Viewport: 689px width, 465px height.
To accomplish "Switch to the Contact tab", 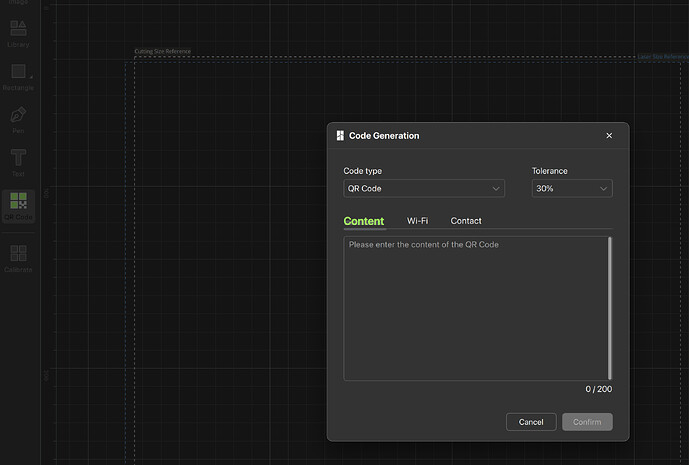I will pos(466,221).
